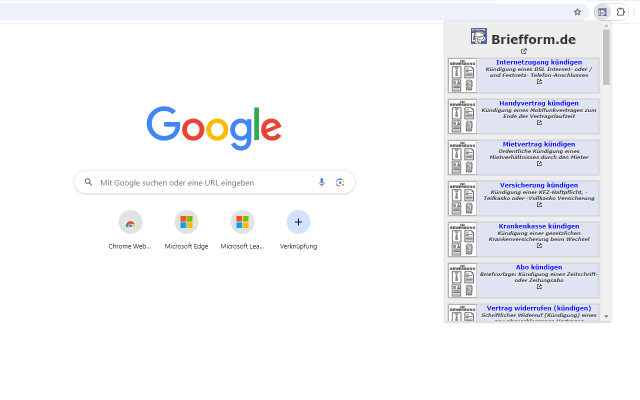
Task: Open the Versicherung kündigen link
Action: [x=539, y=185]
